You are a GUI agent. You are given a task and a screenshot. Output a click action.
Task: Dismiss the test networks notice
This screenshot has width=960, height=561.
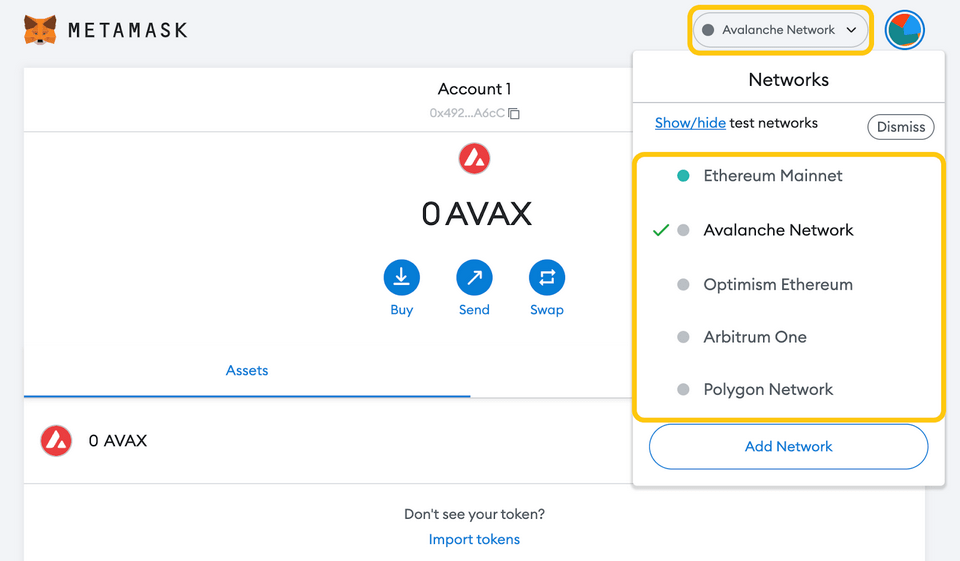click(x=900, y=127)
